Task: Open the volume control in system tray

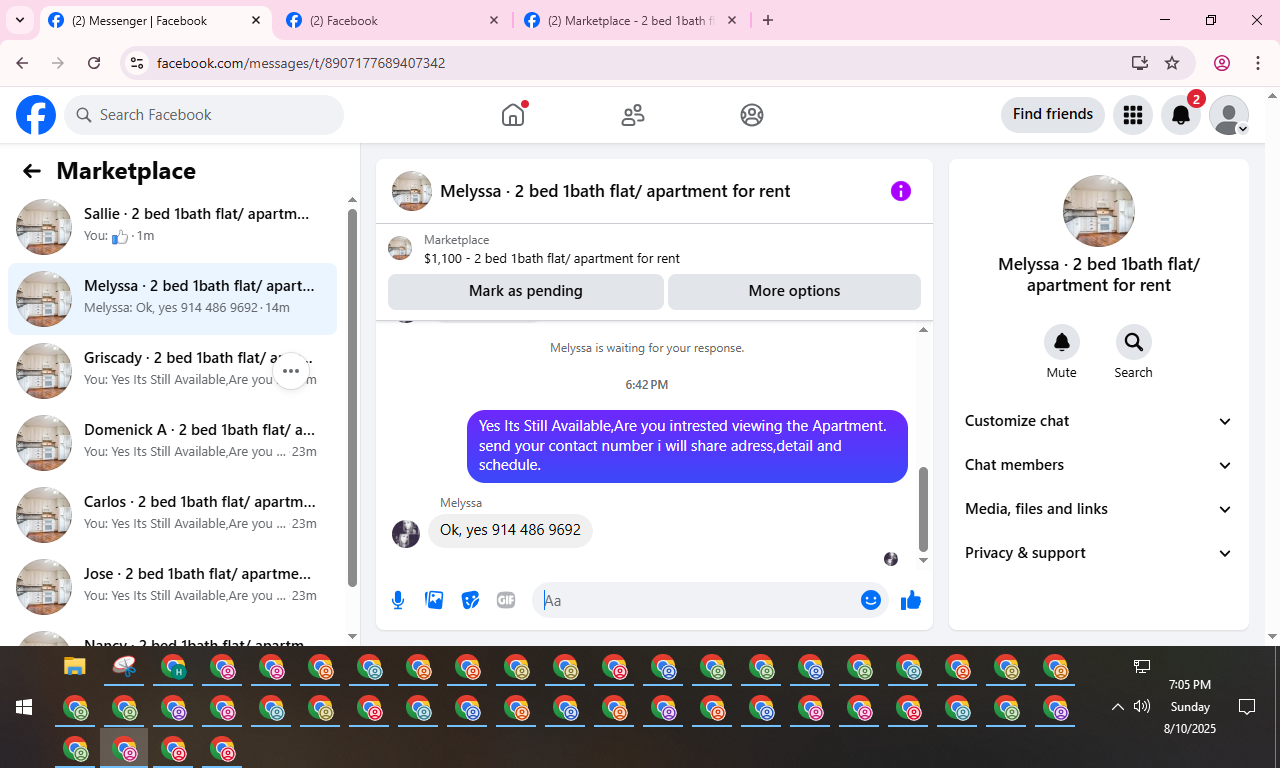Action: 1142,707
